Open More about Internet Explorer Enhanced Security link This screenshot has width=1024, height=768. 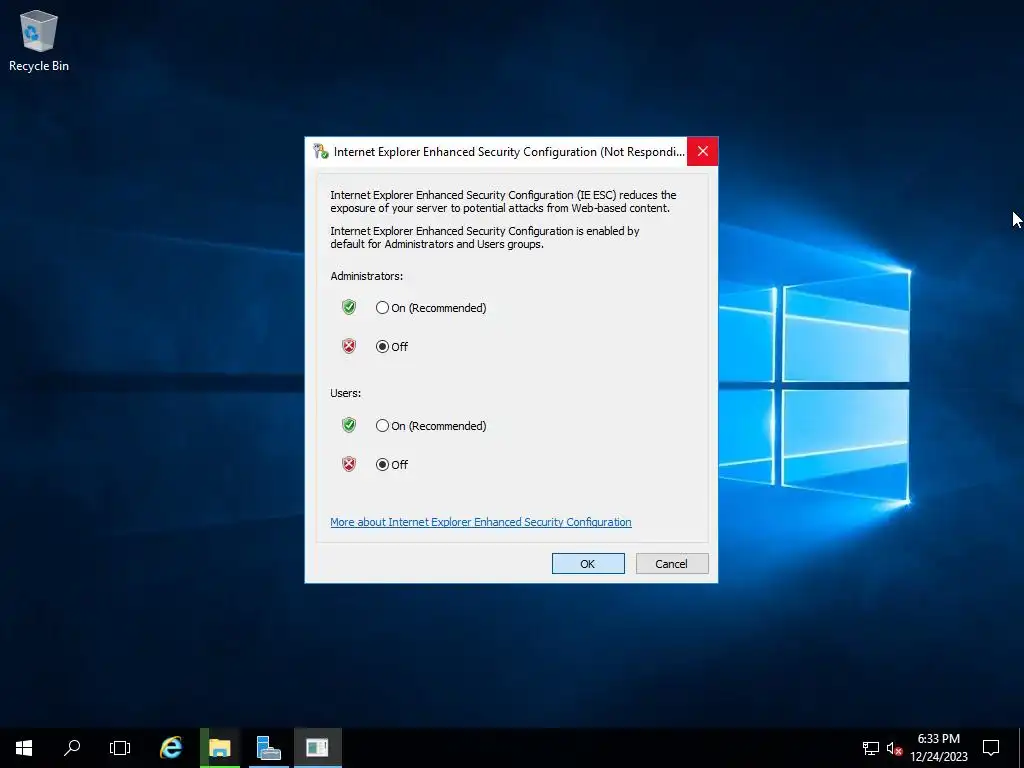point(481,522)
